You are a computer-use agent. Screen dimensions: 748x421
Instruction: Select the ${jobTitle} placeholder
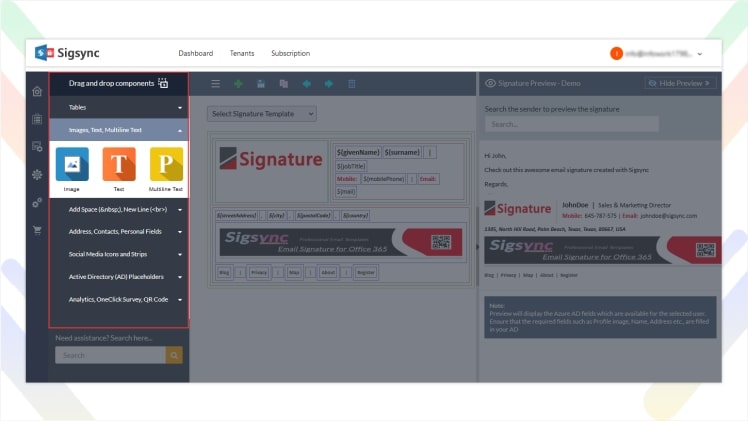351,166
